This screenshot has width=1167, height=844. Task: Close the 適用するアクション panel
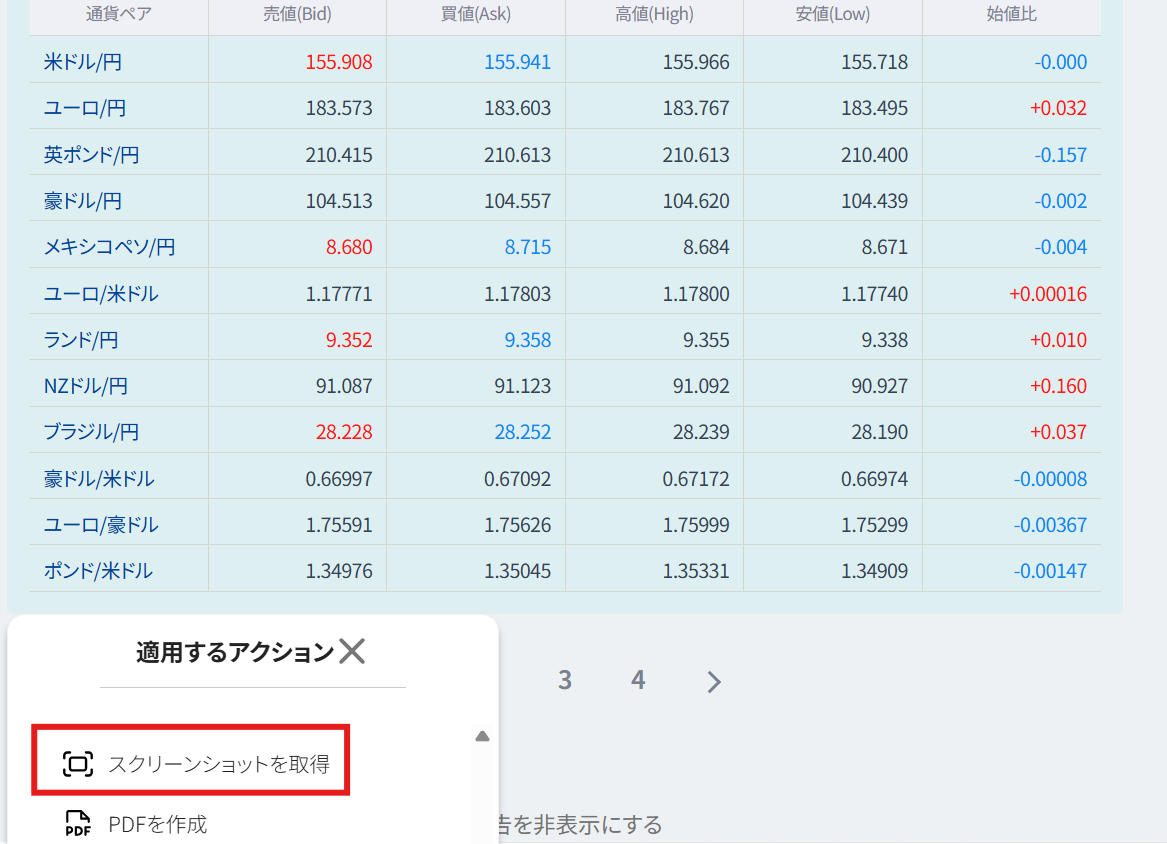click(352, 651)
